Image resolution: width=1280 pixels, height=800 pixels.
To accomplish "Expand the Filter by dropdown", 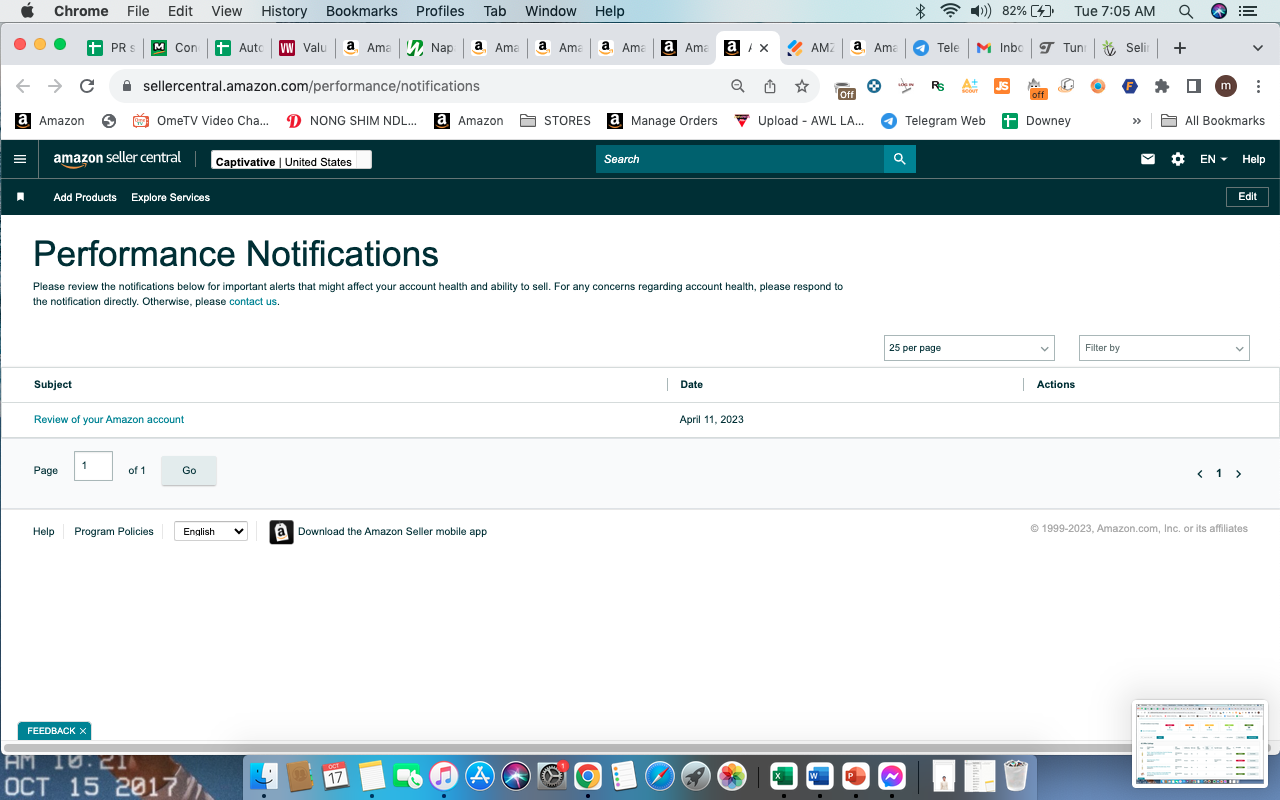I will (1164, 348).
